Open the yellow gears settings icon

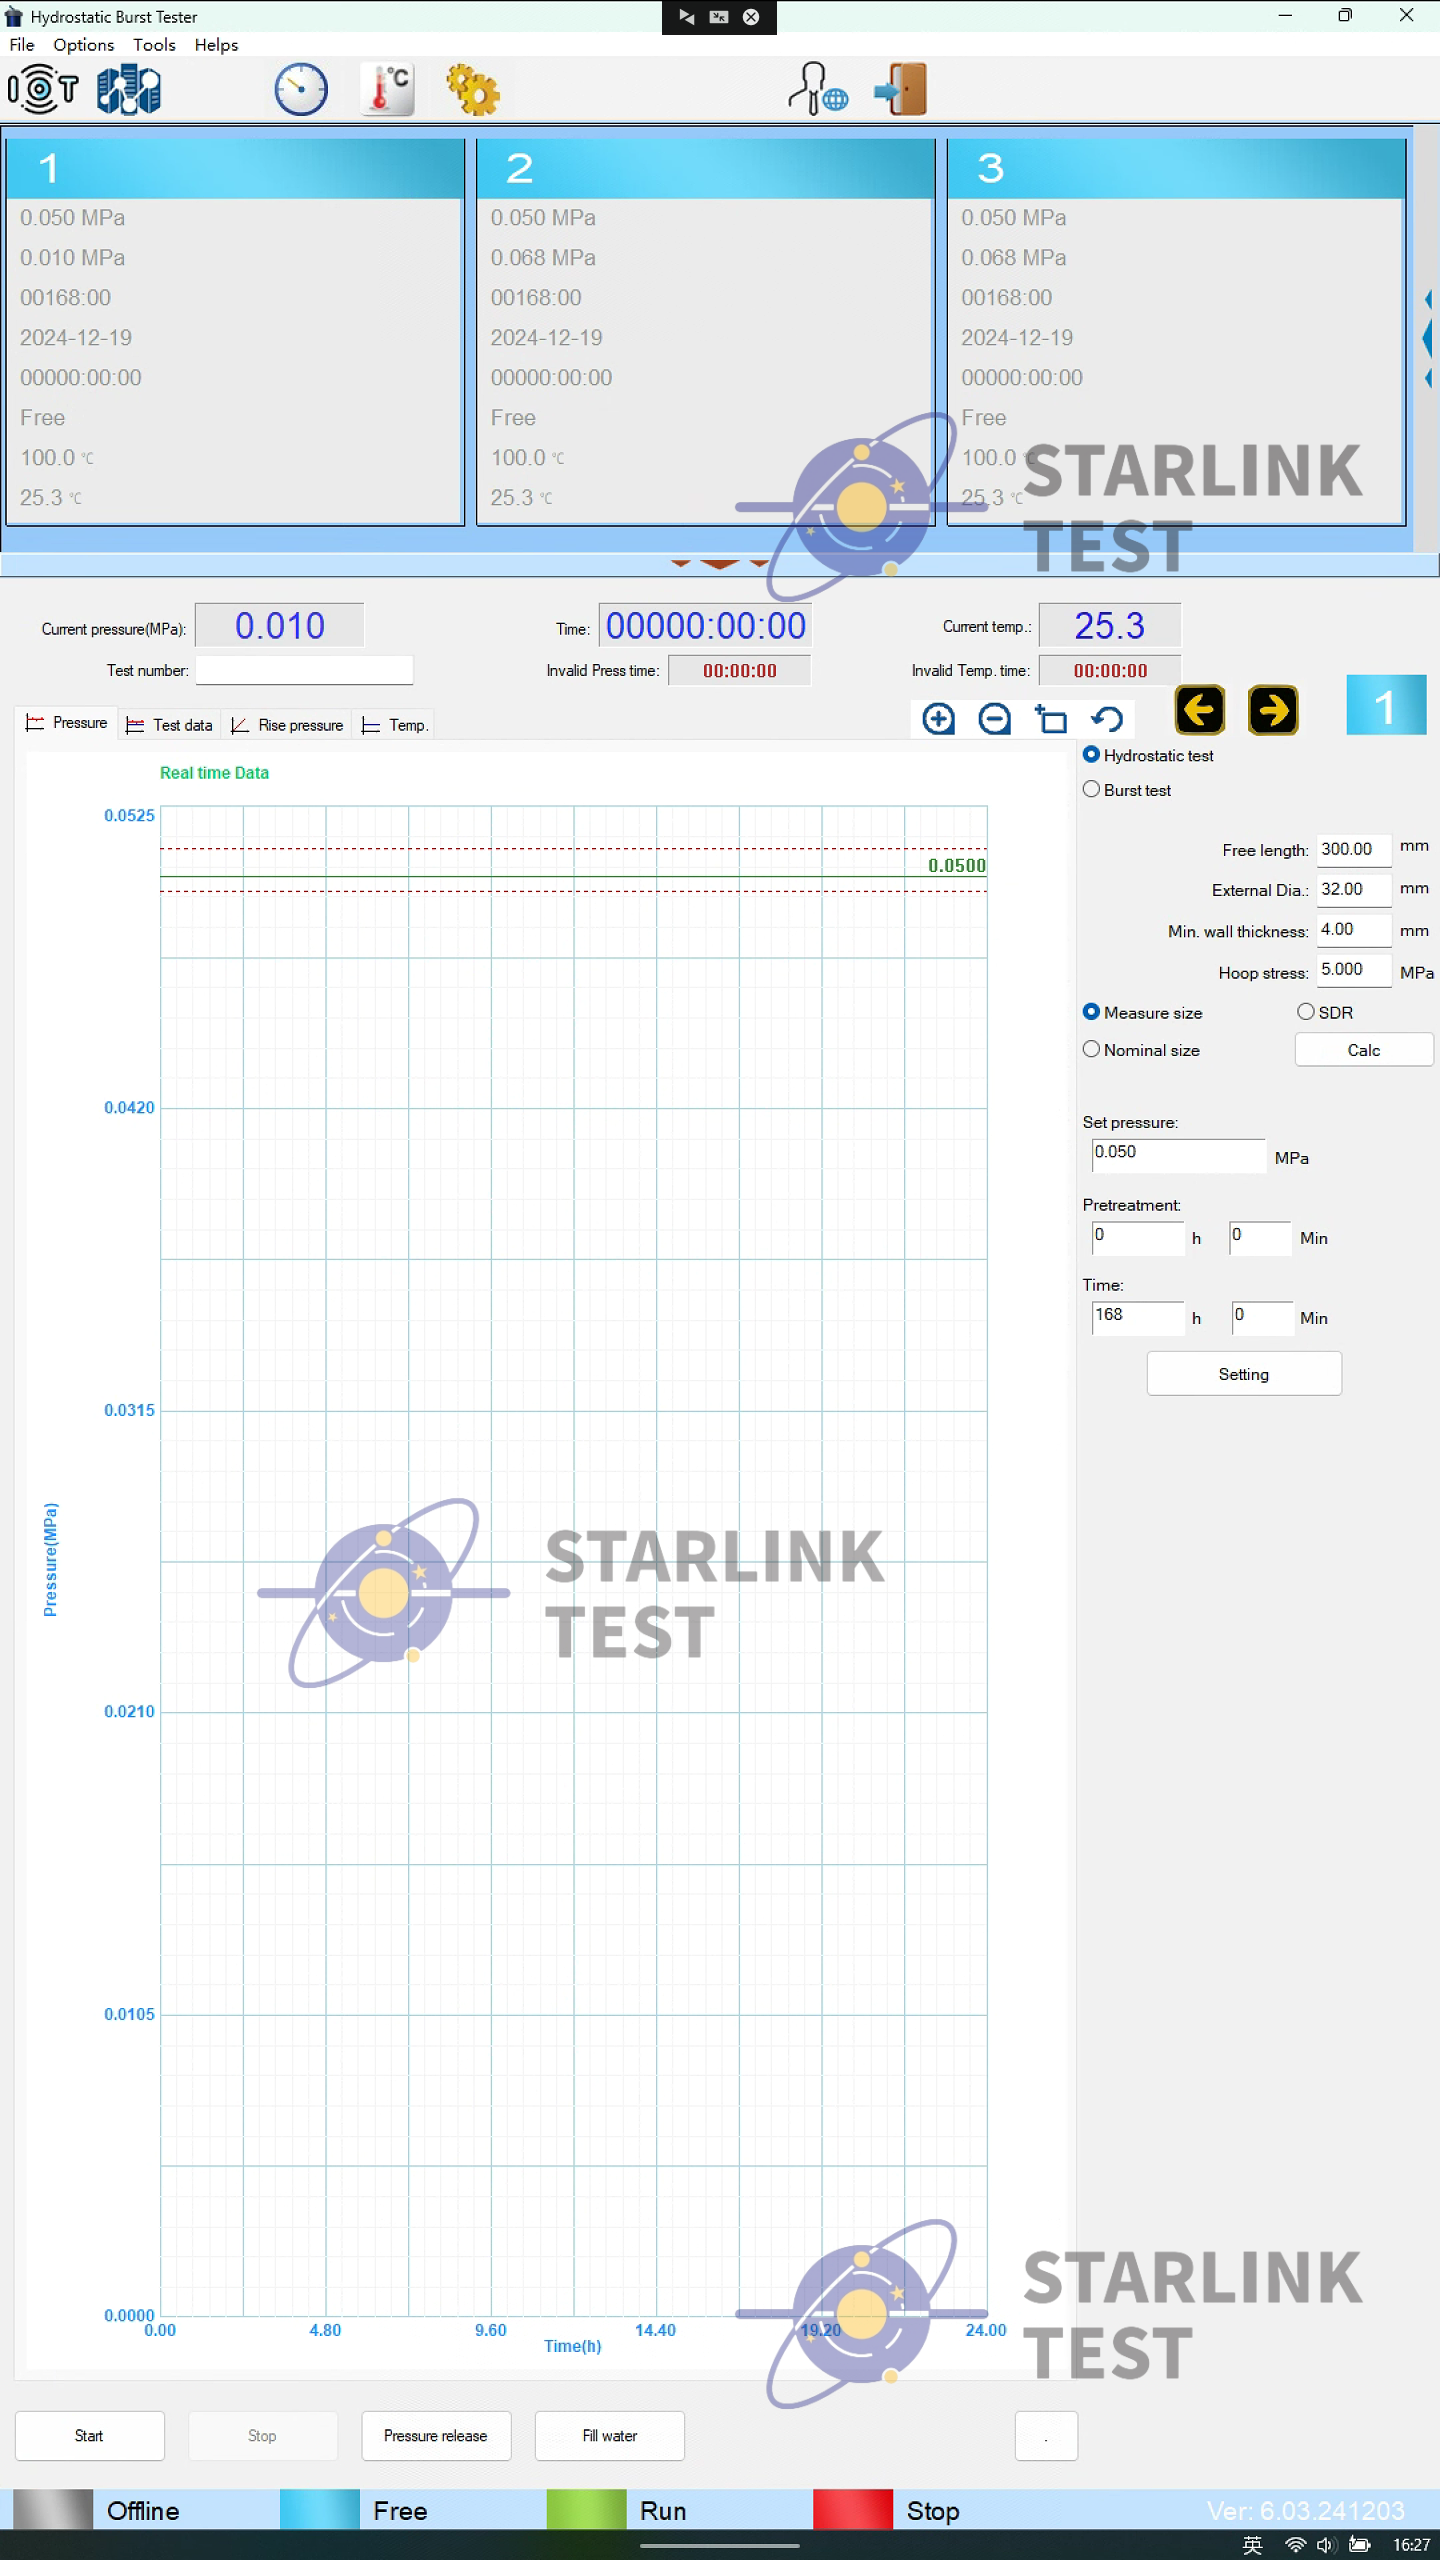(x=473, y=90)
